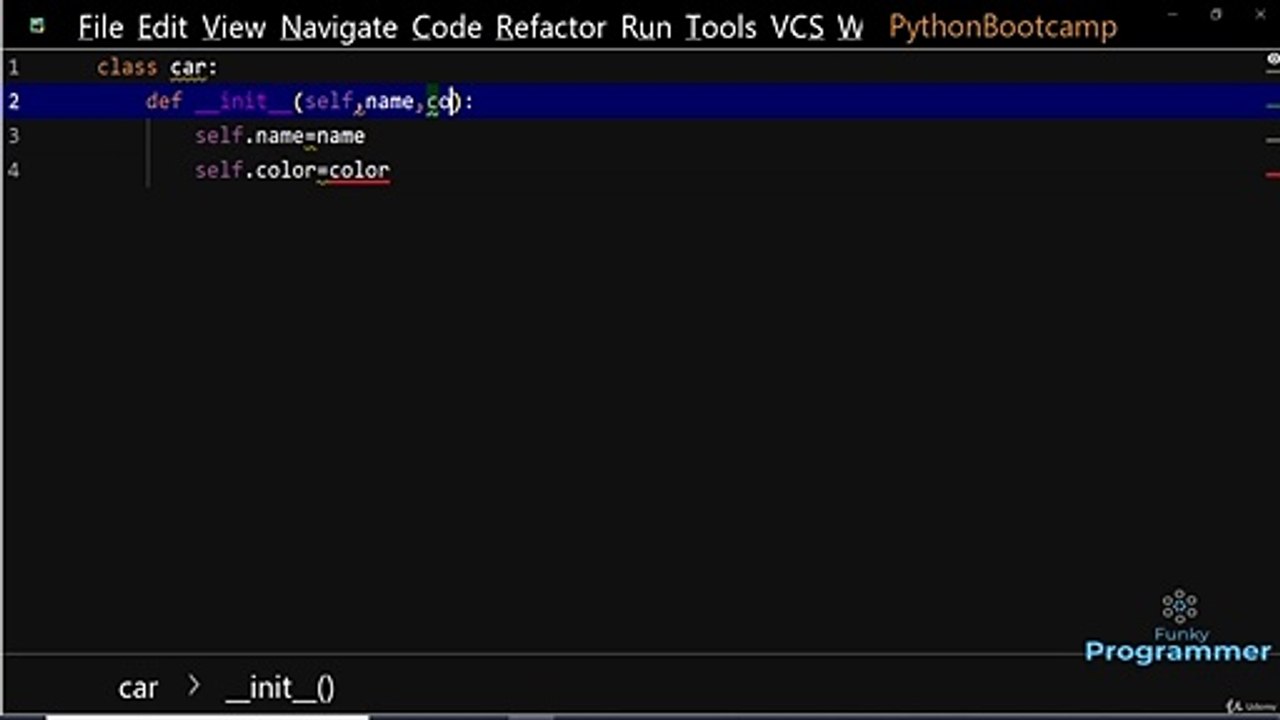The width and height of the screenshot is (1280, 720).
Task: Open the Run menu
Action: [x=645, y=27]
